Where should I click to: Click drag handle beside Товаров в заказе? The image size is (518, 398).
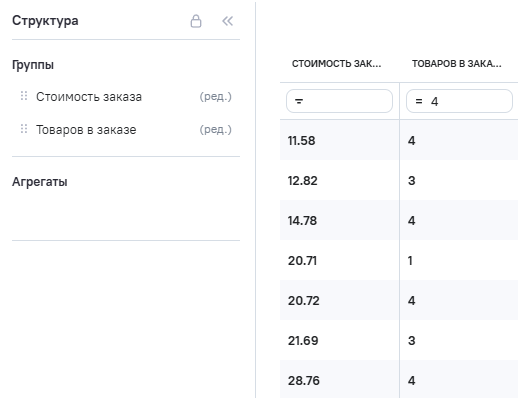point(24,129)
